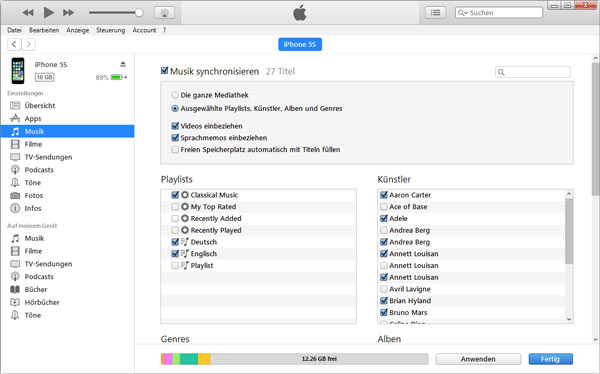Click the Künstler list scroll up arrow
Screen dimensions: 600x374
click(x=569, y=194)
